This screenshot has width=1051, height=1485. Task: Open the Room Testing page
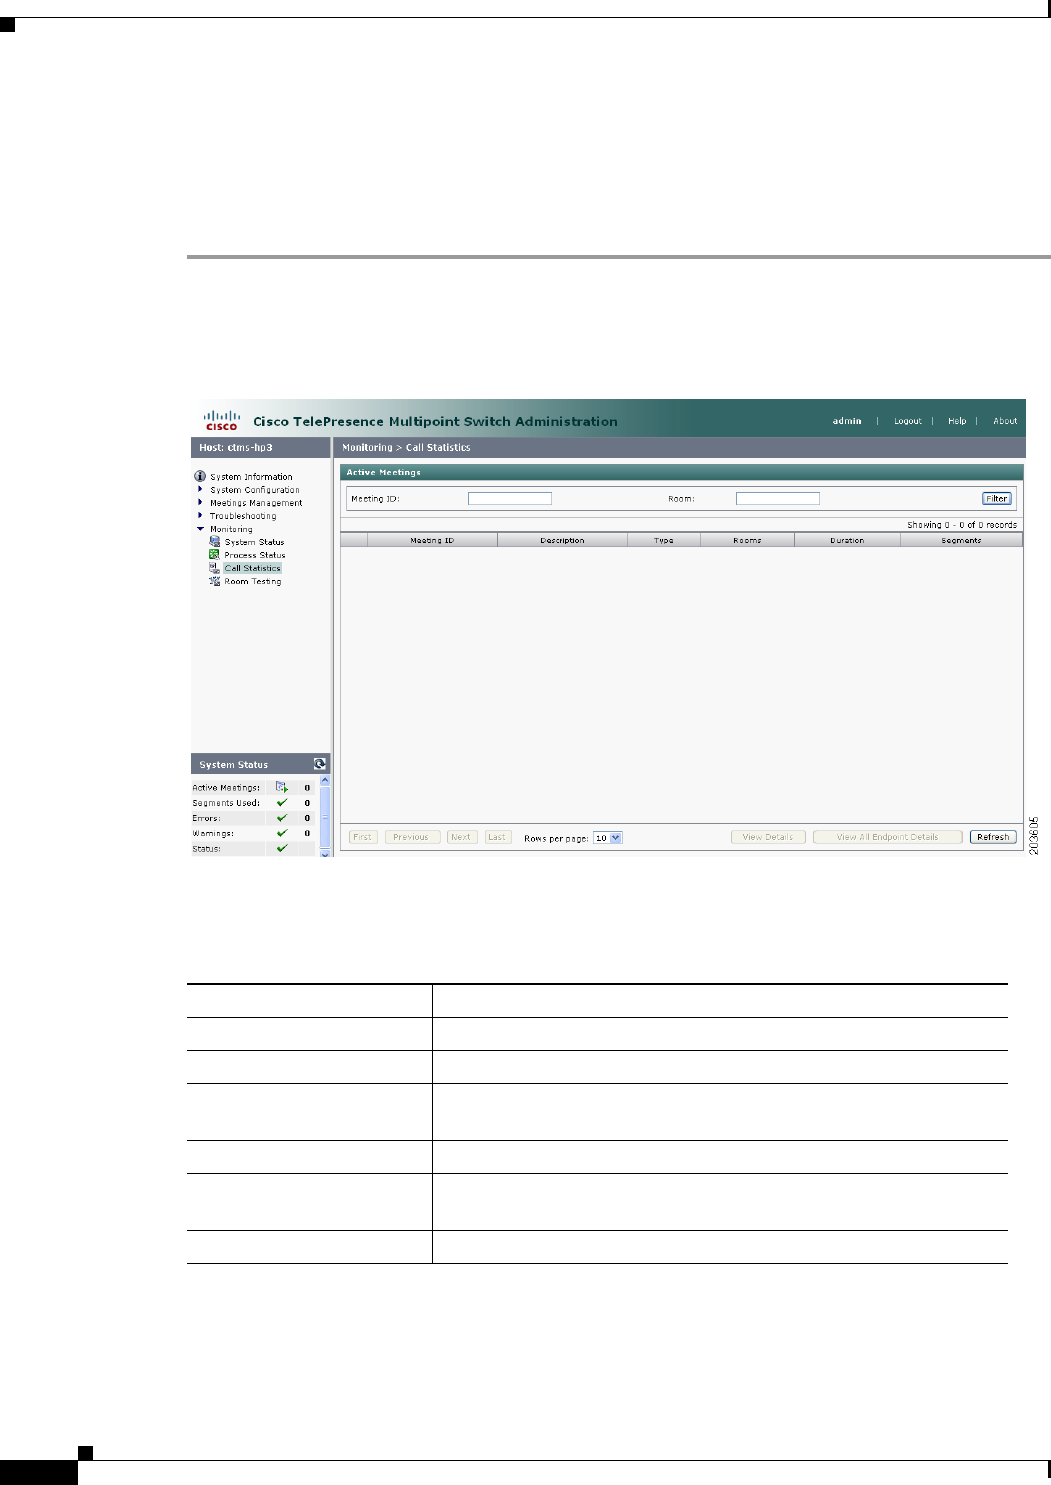[x=253, y=581]
